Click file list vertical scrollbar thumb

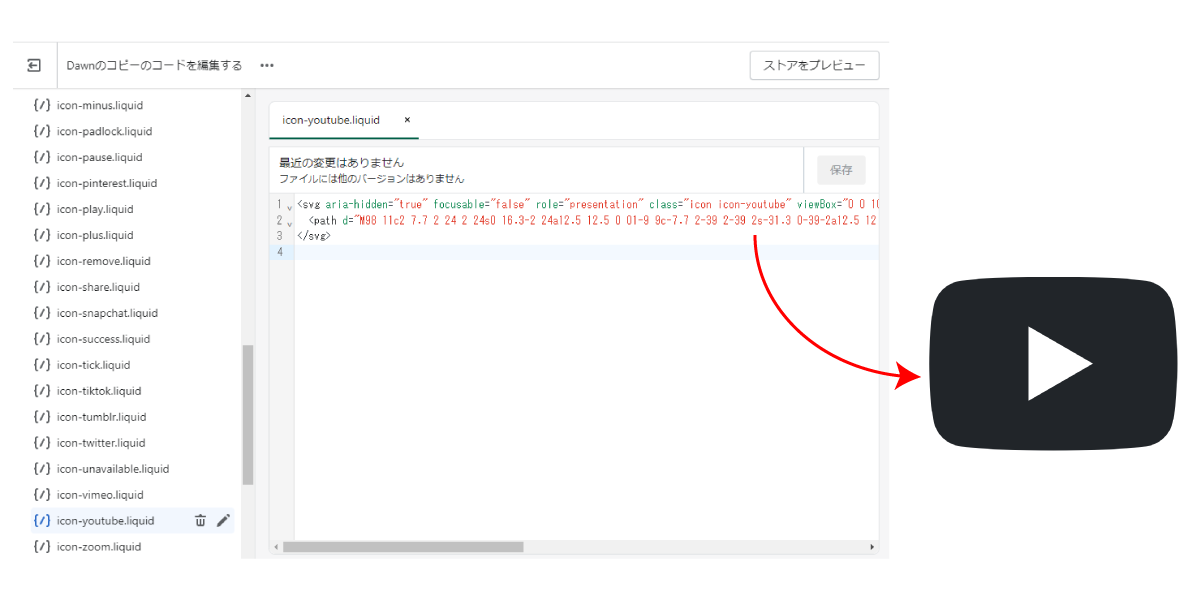pos(248,415)
